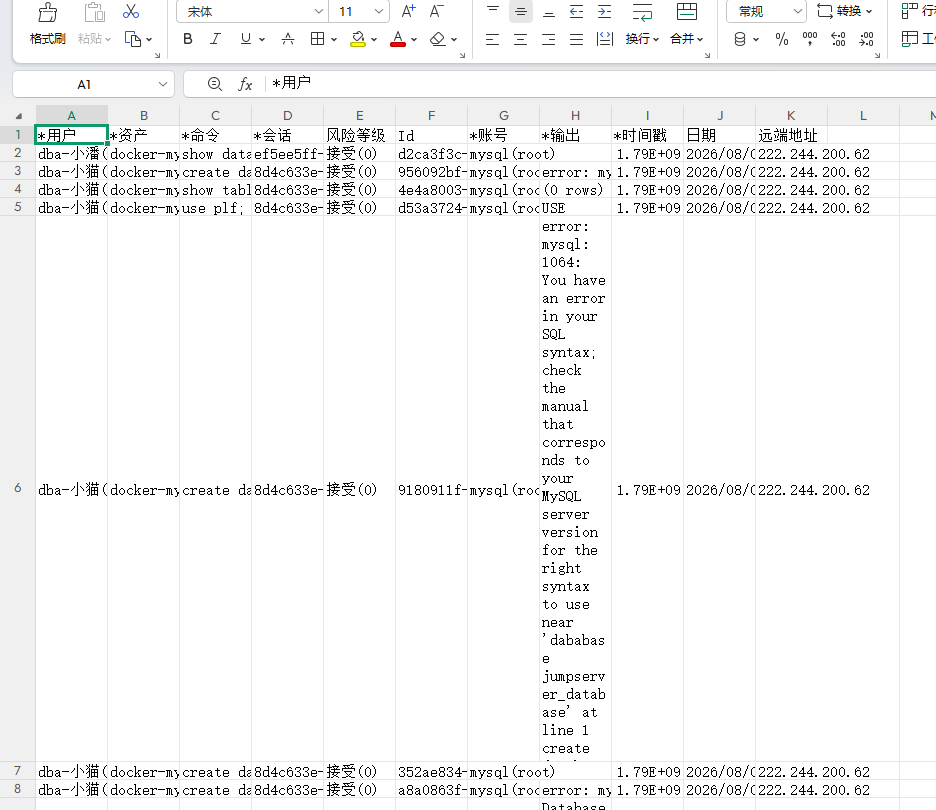
Task: Click the distributed alignment icon
Action: point(605,39)
